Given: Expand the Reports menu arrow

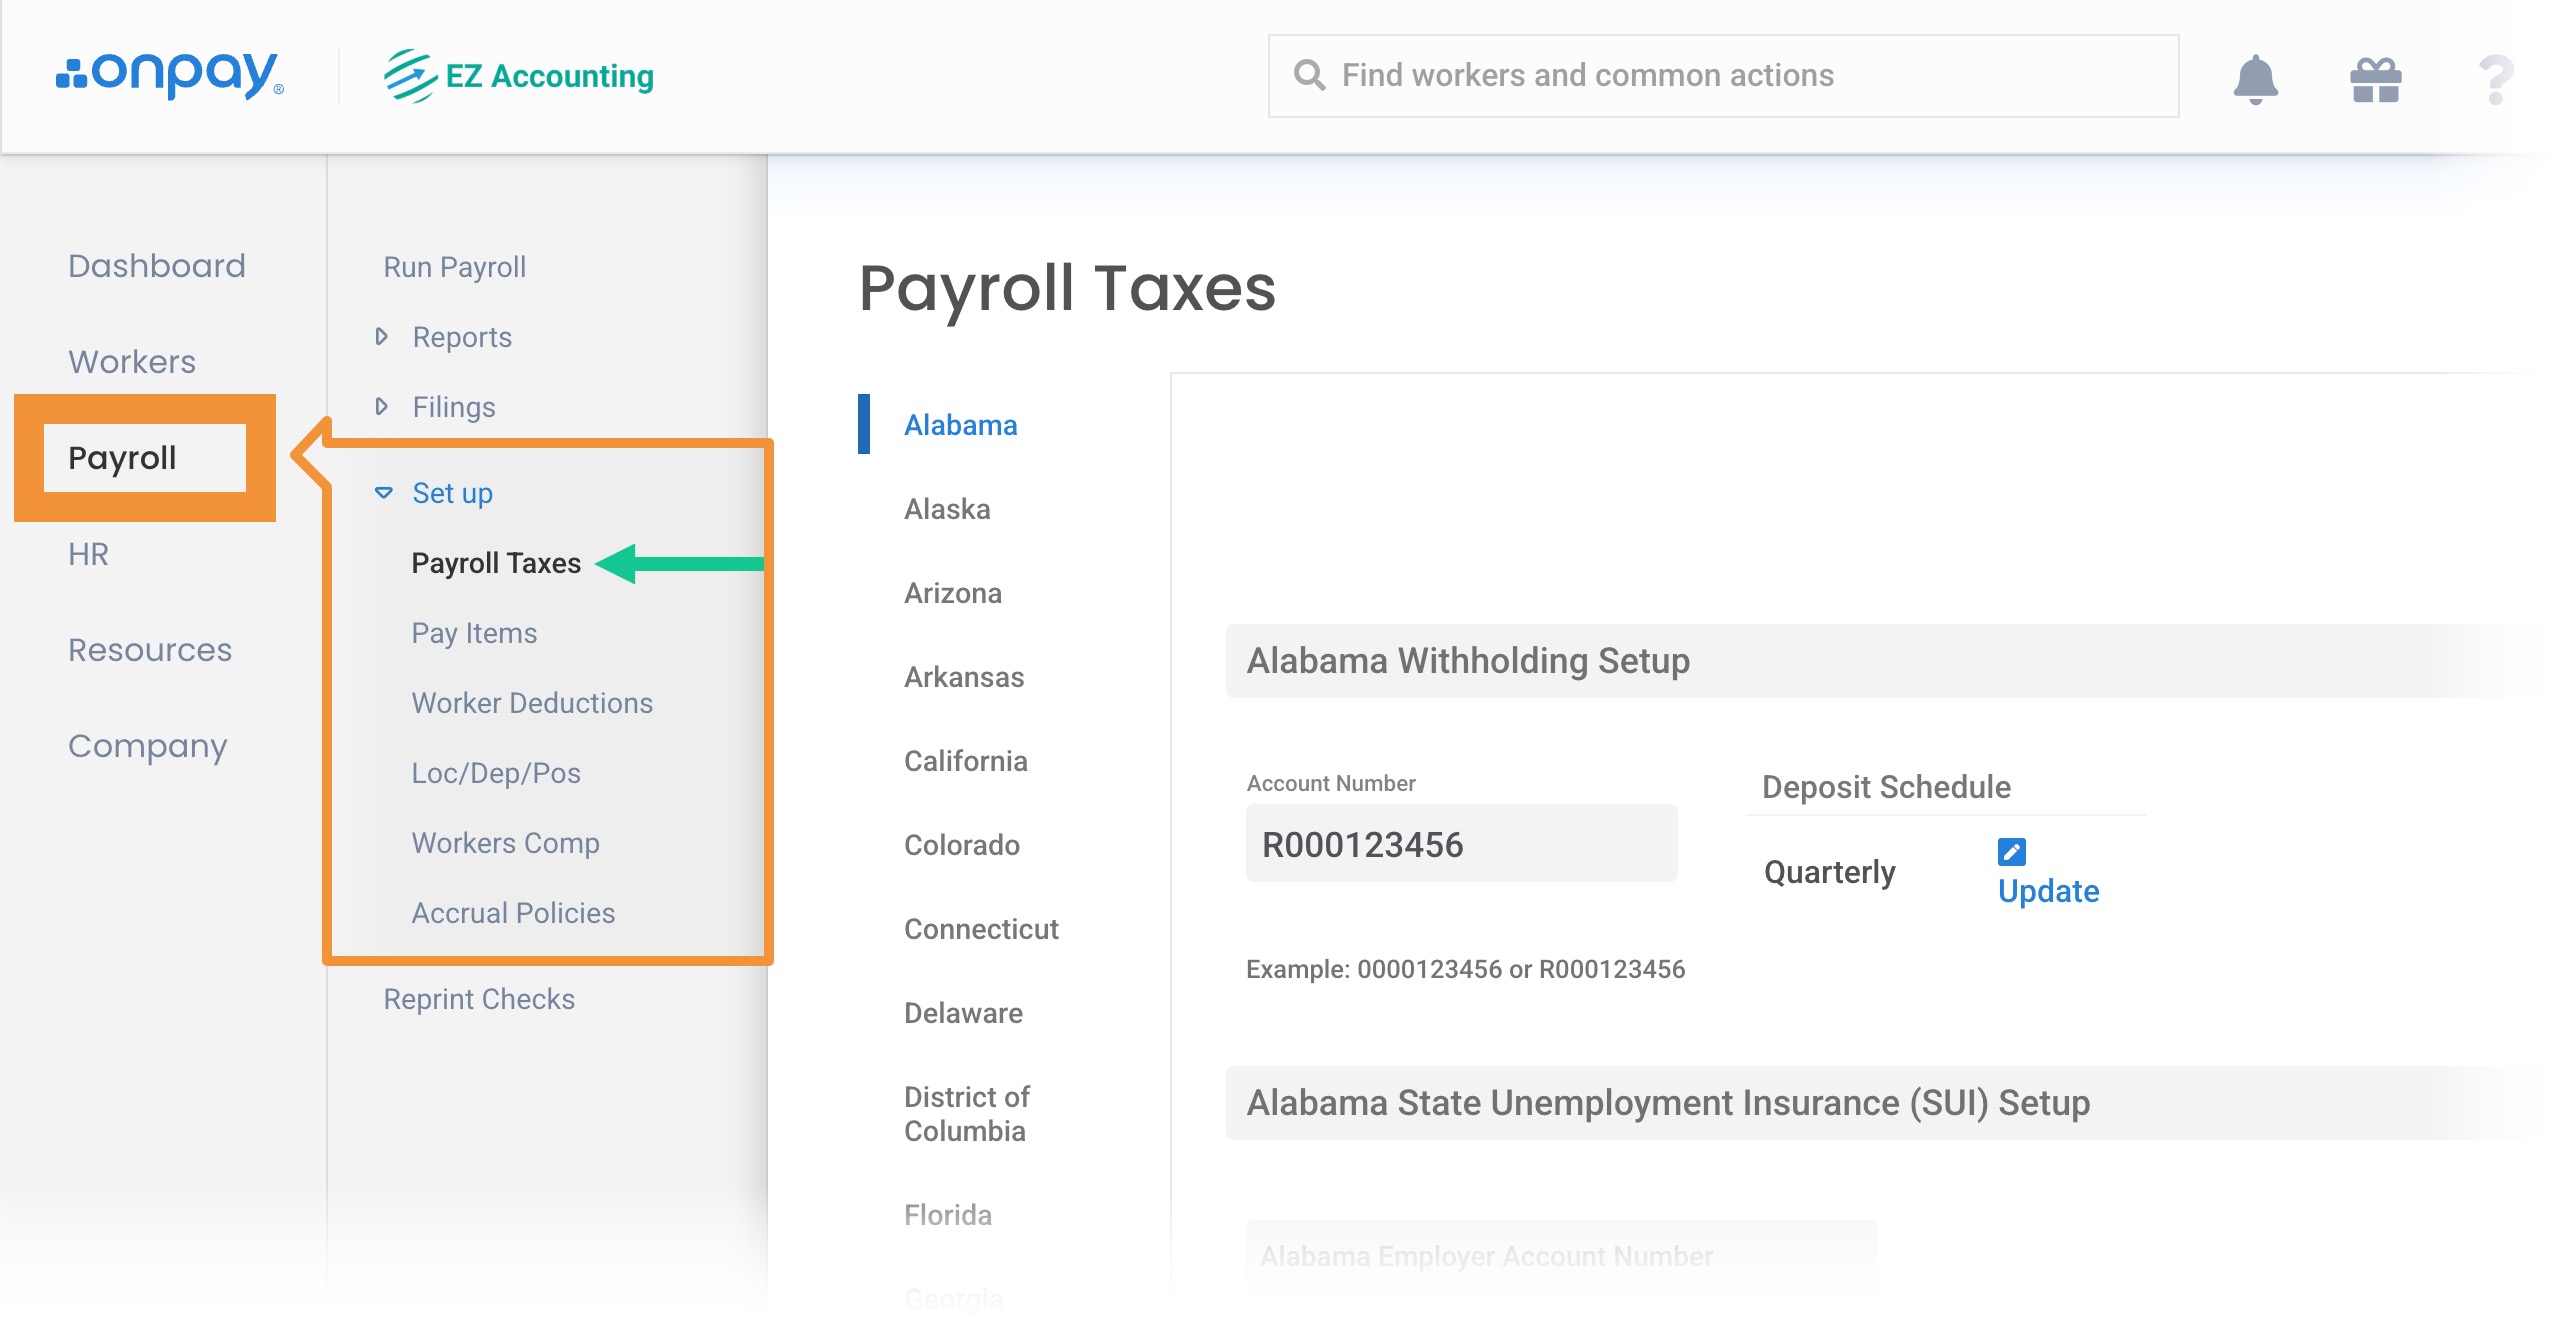Looking at the screenshot, I should pyautogui.click(x=381, y=337).
